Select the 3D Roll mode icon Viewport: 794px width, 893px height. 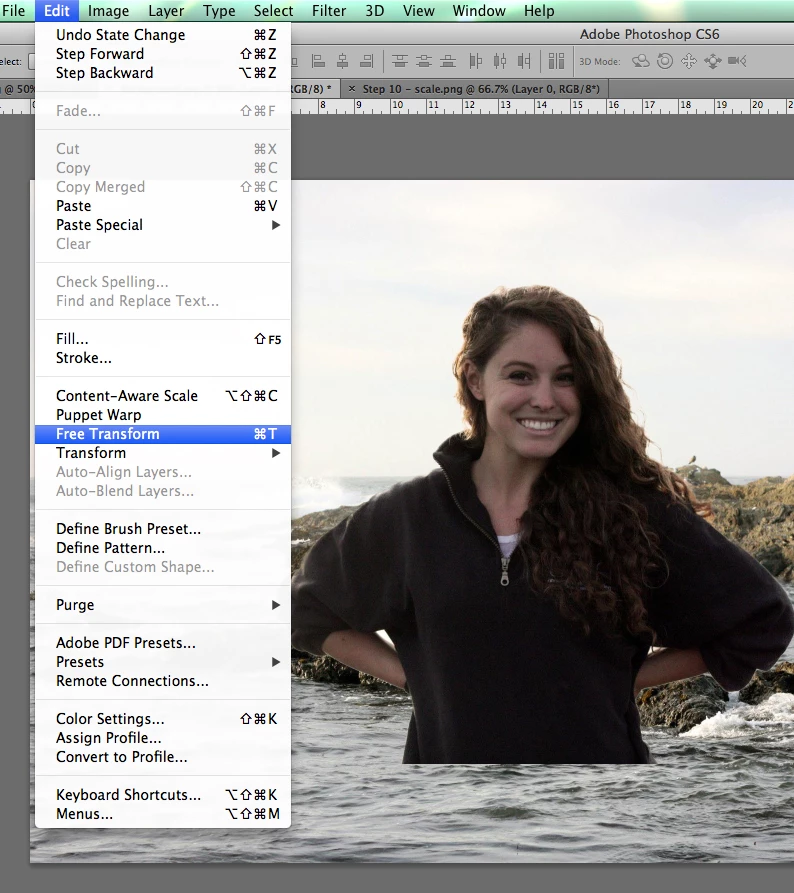[x=665, y=61]
